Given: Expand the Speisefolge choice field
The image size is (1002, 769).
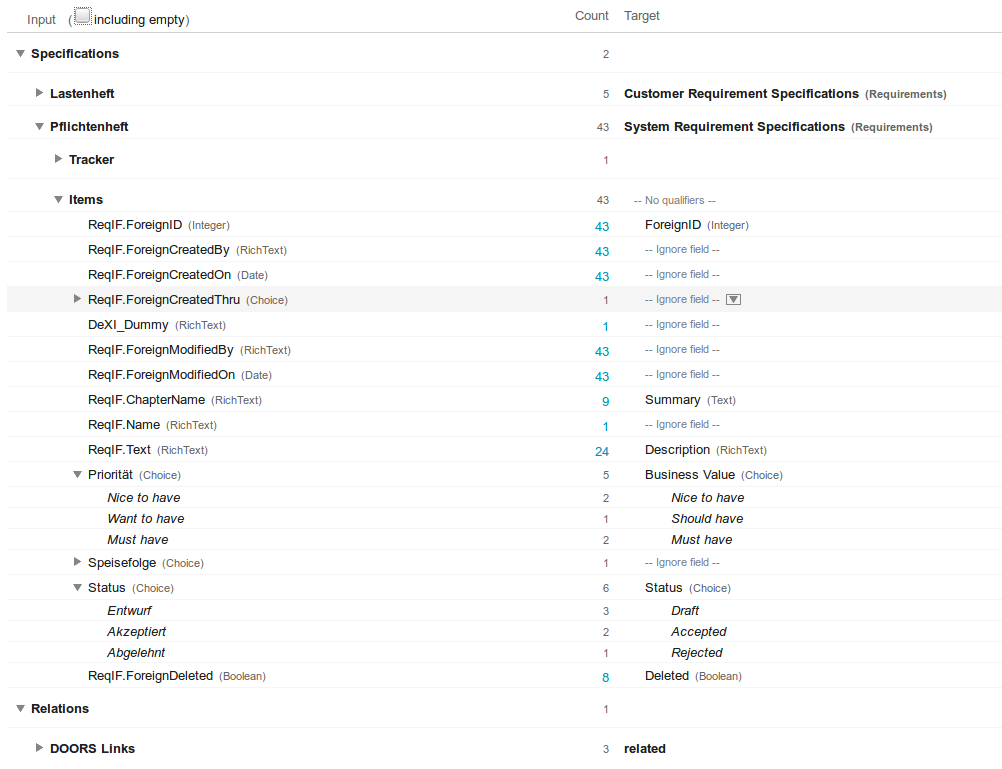Looking at the screenshot, I should [77, 562].
